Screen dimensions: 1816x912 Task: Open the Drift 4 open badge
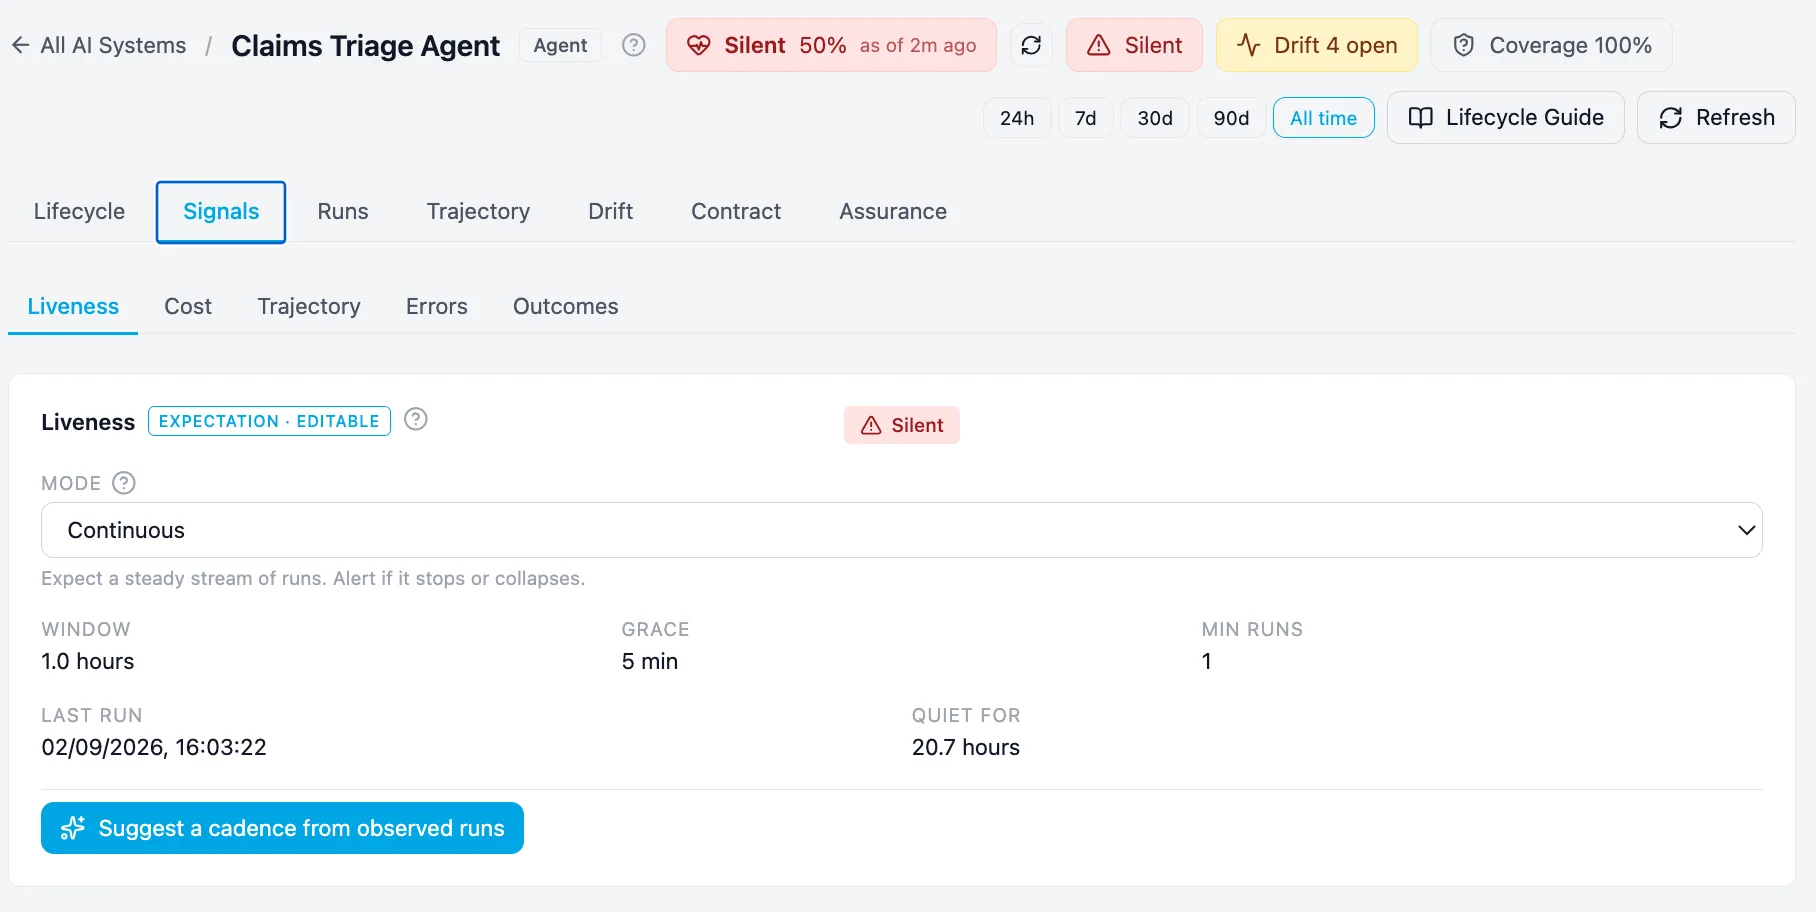pyautogui.click(x=1316, y=45)
